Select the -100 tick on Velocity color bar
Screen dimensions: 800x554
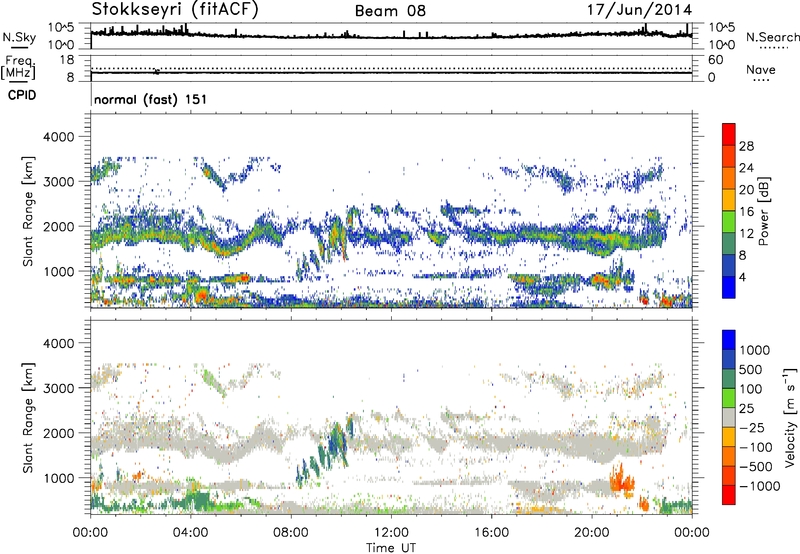[x=756, y=447]
